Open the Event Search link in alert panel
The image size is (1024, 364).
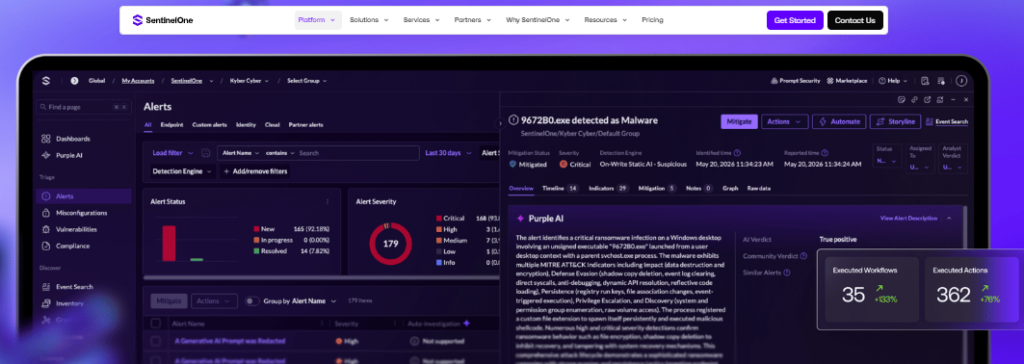coord(948,122)
